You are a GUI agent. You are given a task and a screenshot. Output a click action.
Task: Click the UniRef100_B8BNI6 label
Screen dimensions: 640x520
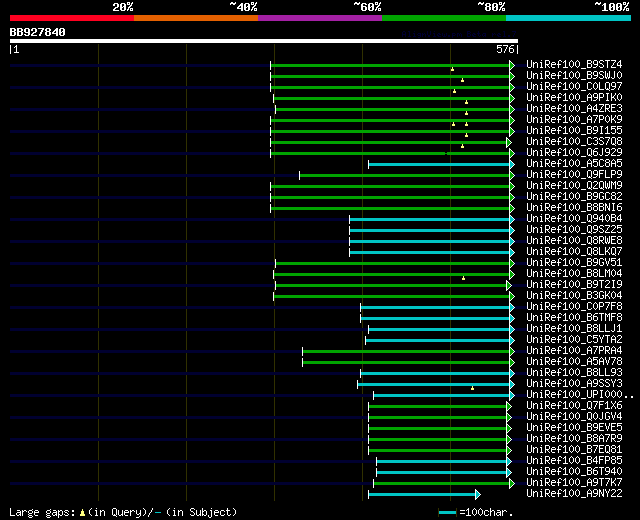coord(574,208)
